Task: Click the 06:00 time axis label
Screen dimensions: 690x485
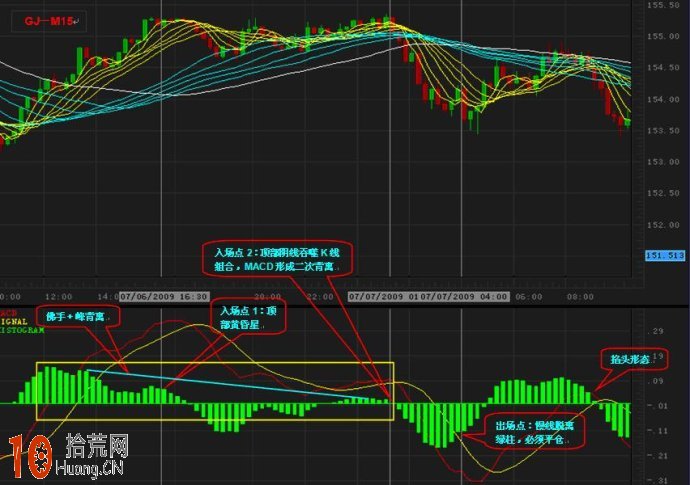Action: point(528,297)
